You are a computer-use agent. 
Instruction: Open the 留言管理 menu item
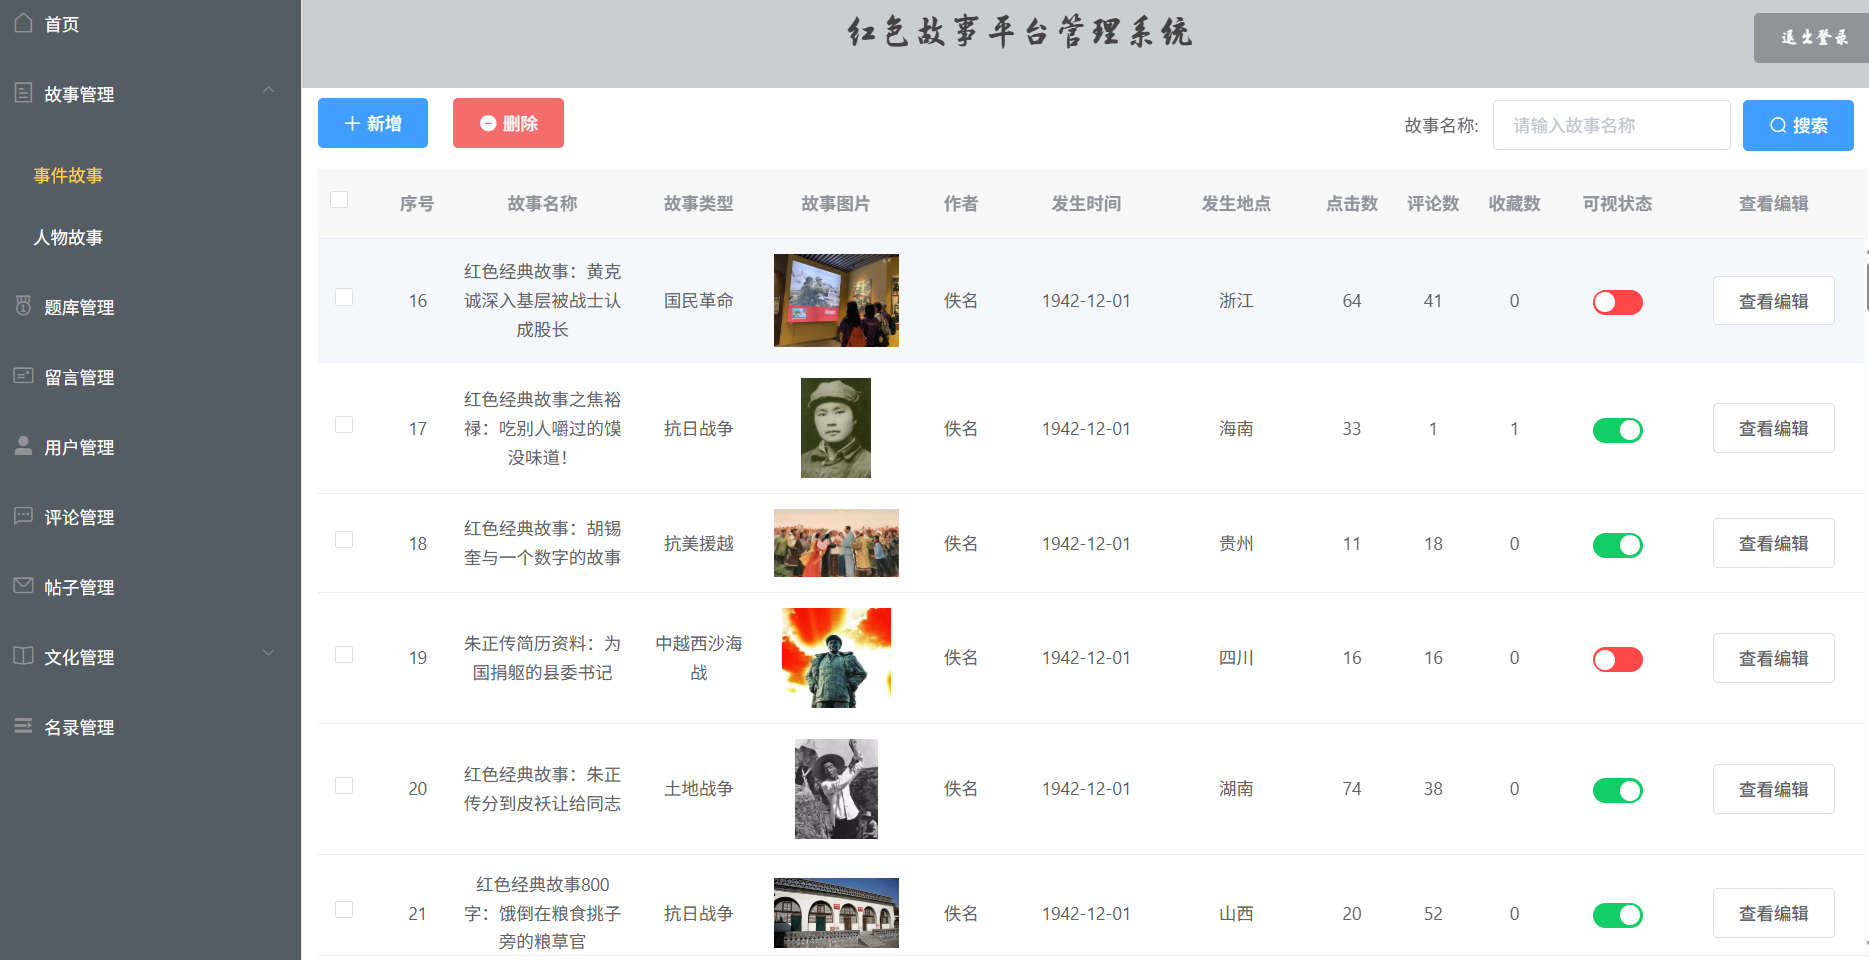(79, 377)
